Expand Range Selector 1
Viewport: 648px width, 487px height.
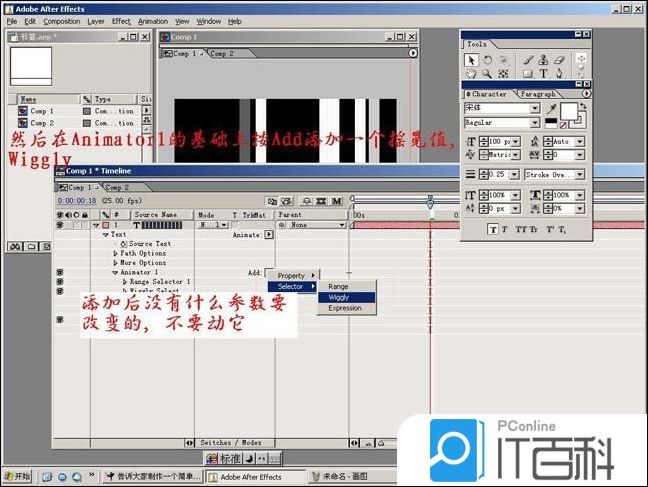pyautogui.click(x=125, y=282)
